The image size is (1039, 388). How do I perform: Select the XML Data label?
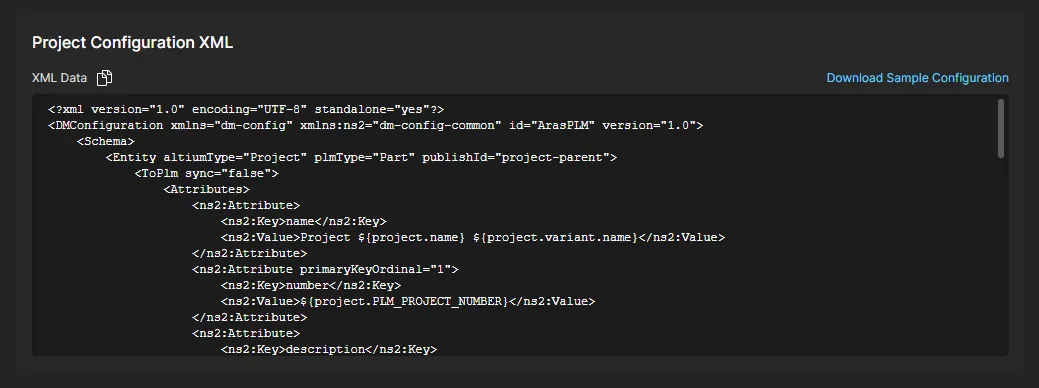tap(59, 78)
